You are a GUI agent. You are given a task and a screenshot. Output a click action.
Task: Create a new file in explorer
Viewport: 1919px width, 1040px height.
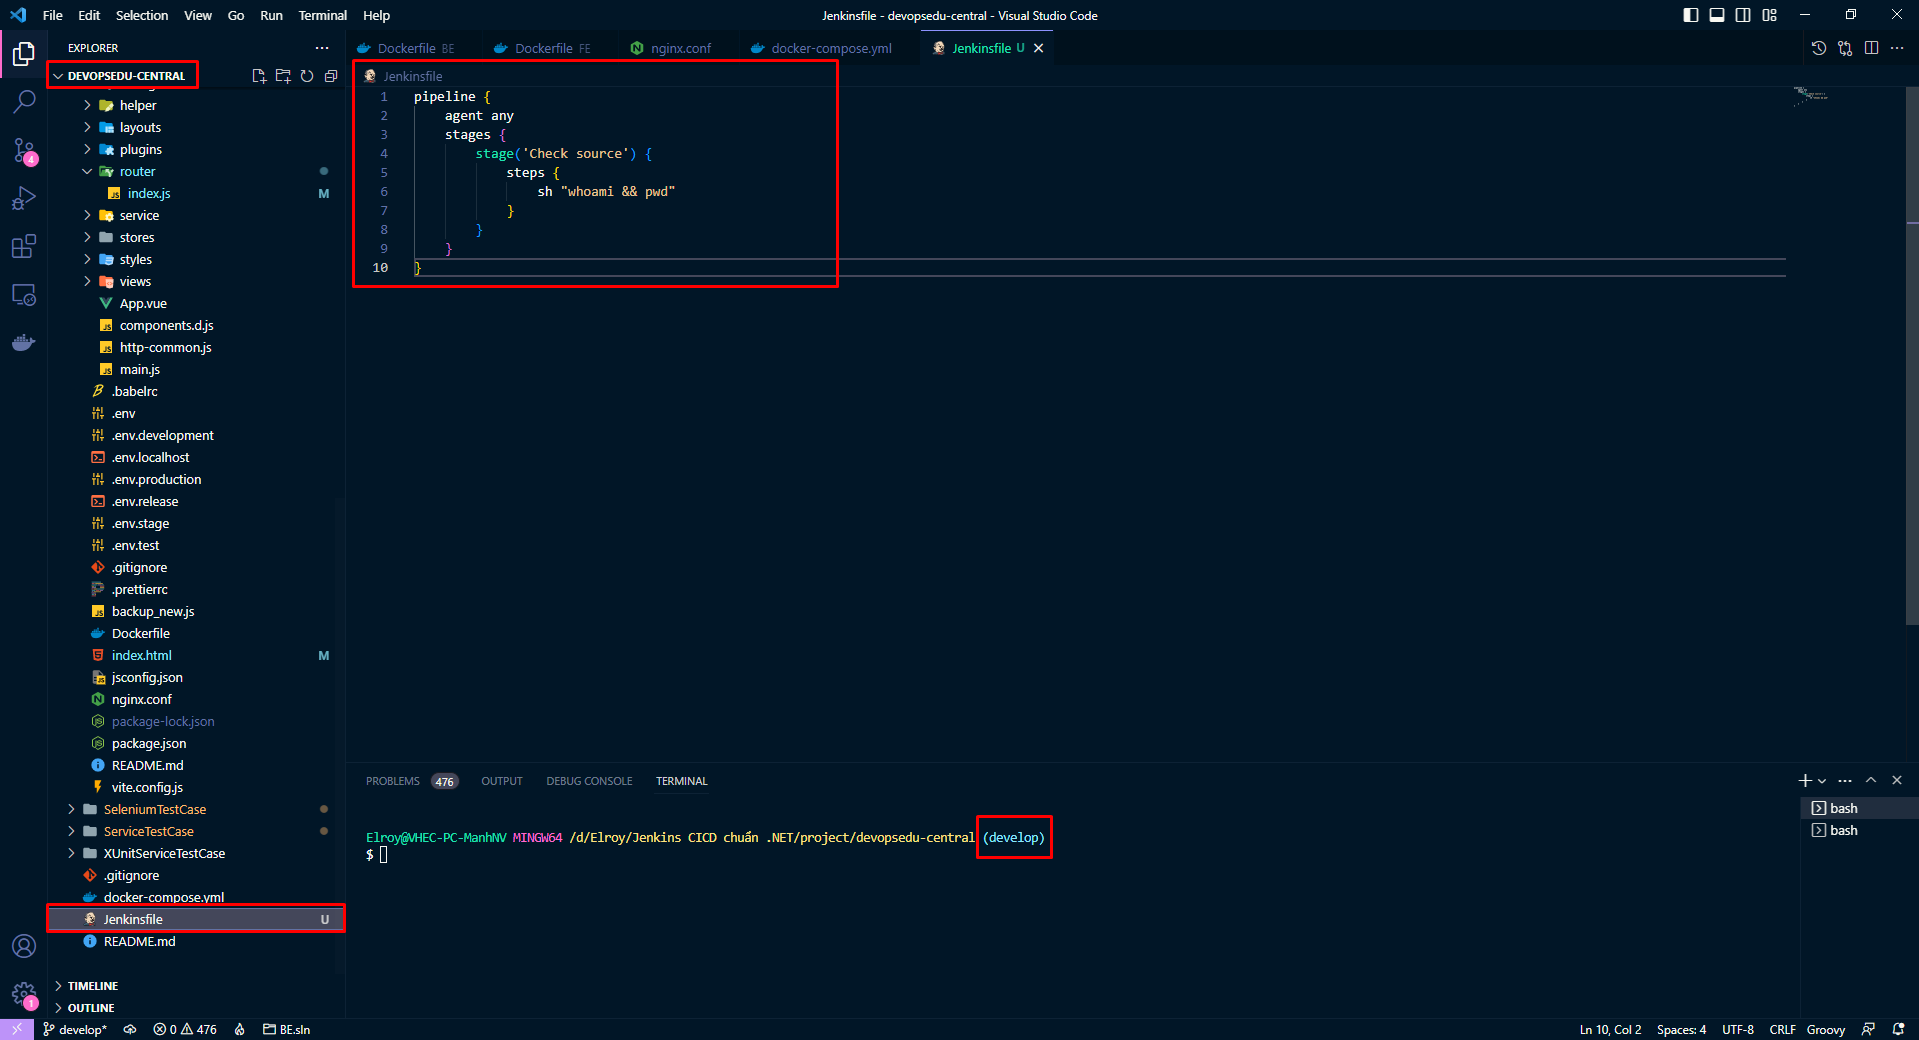coord(259,76)
